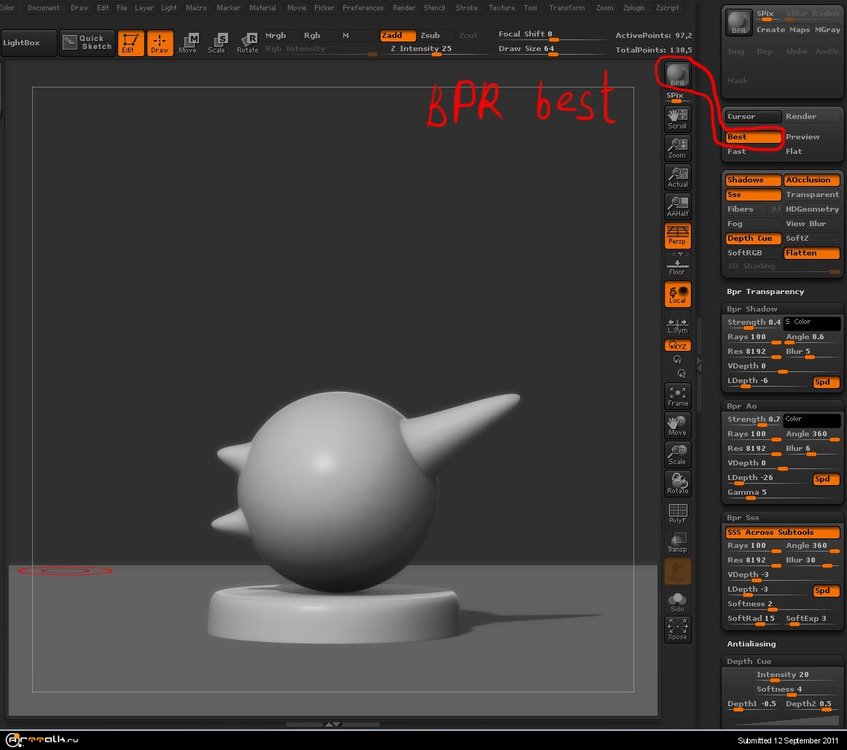Open the Document menu
847x750 pixels.
pyautogui.click(x=43, y=8)
